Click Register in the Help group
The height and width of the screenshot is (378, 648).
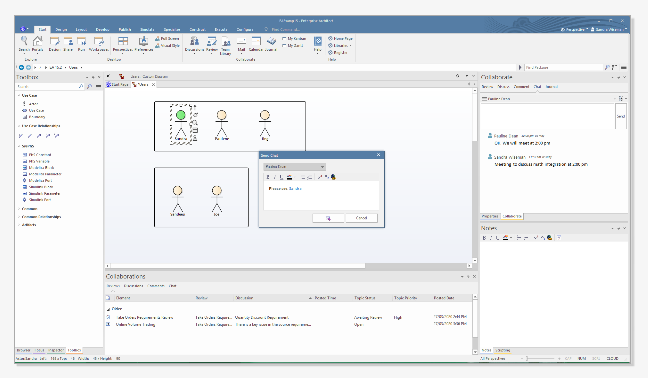338,53
